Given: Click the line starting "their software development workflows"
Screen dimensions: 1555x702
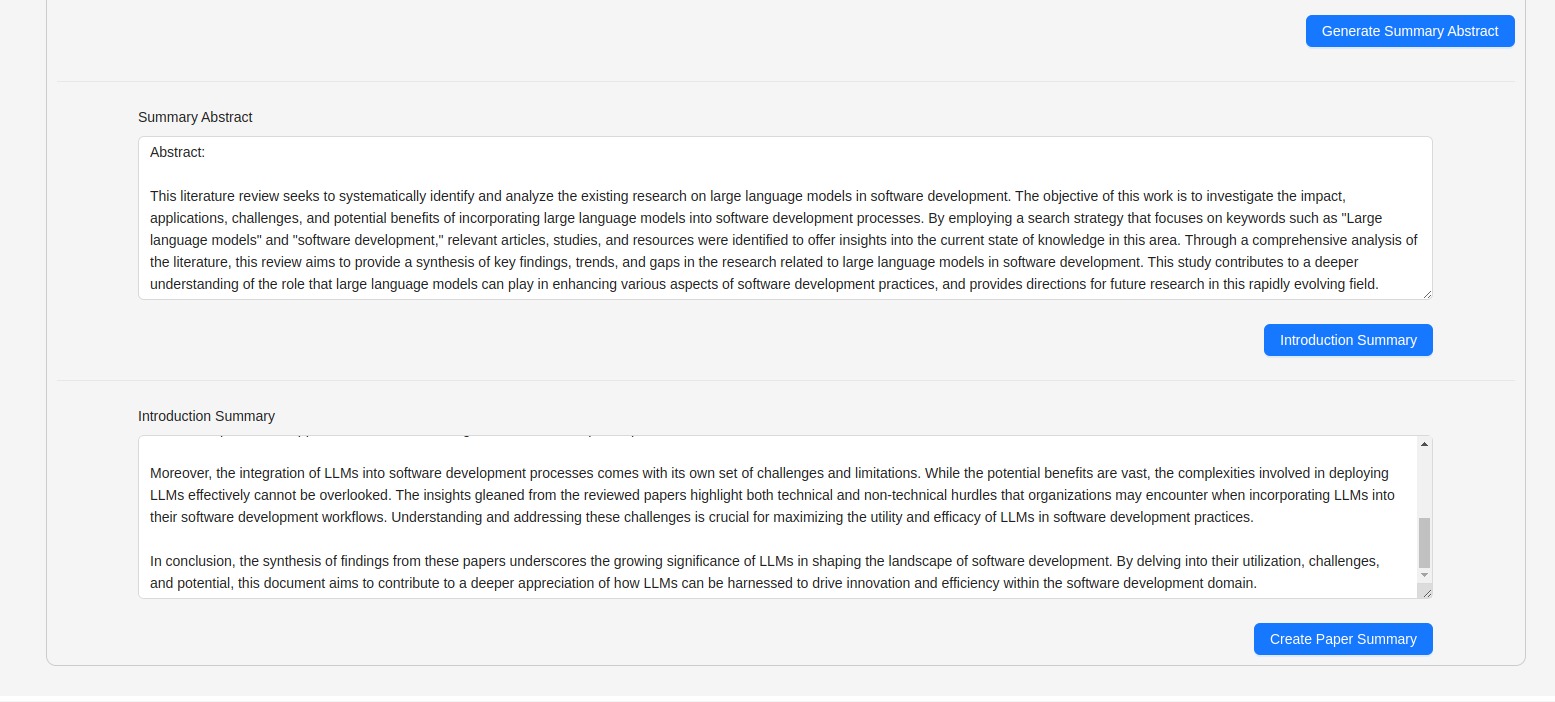Looking at the screenshot, I should [x=600, y=517].
